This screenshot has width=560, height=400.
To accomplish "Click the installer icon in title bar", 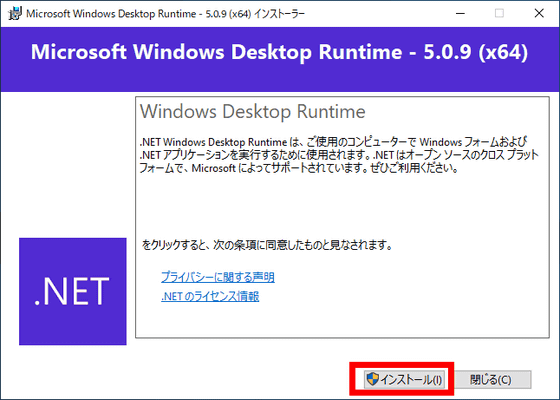I will (15, 14).
